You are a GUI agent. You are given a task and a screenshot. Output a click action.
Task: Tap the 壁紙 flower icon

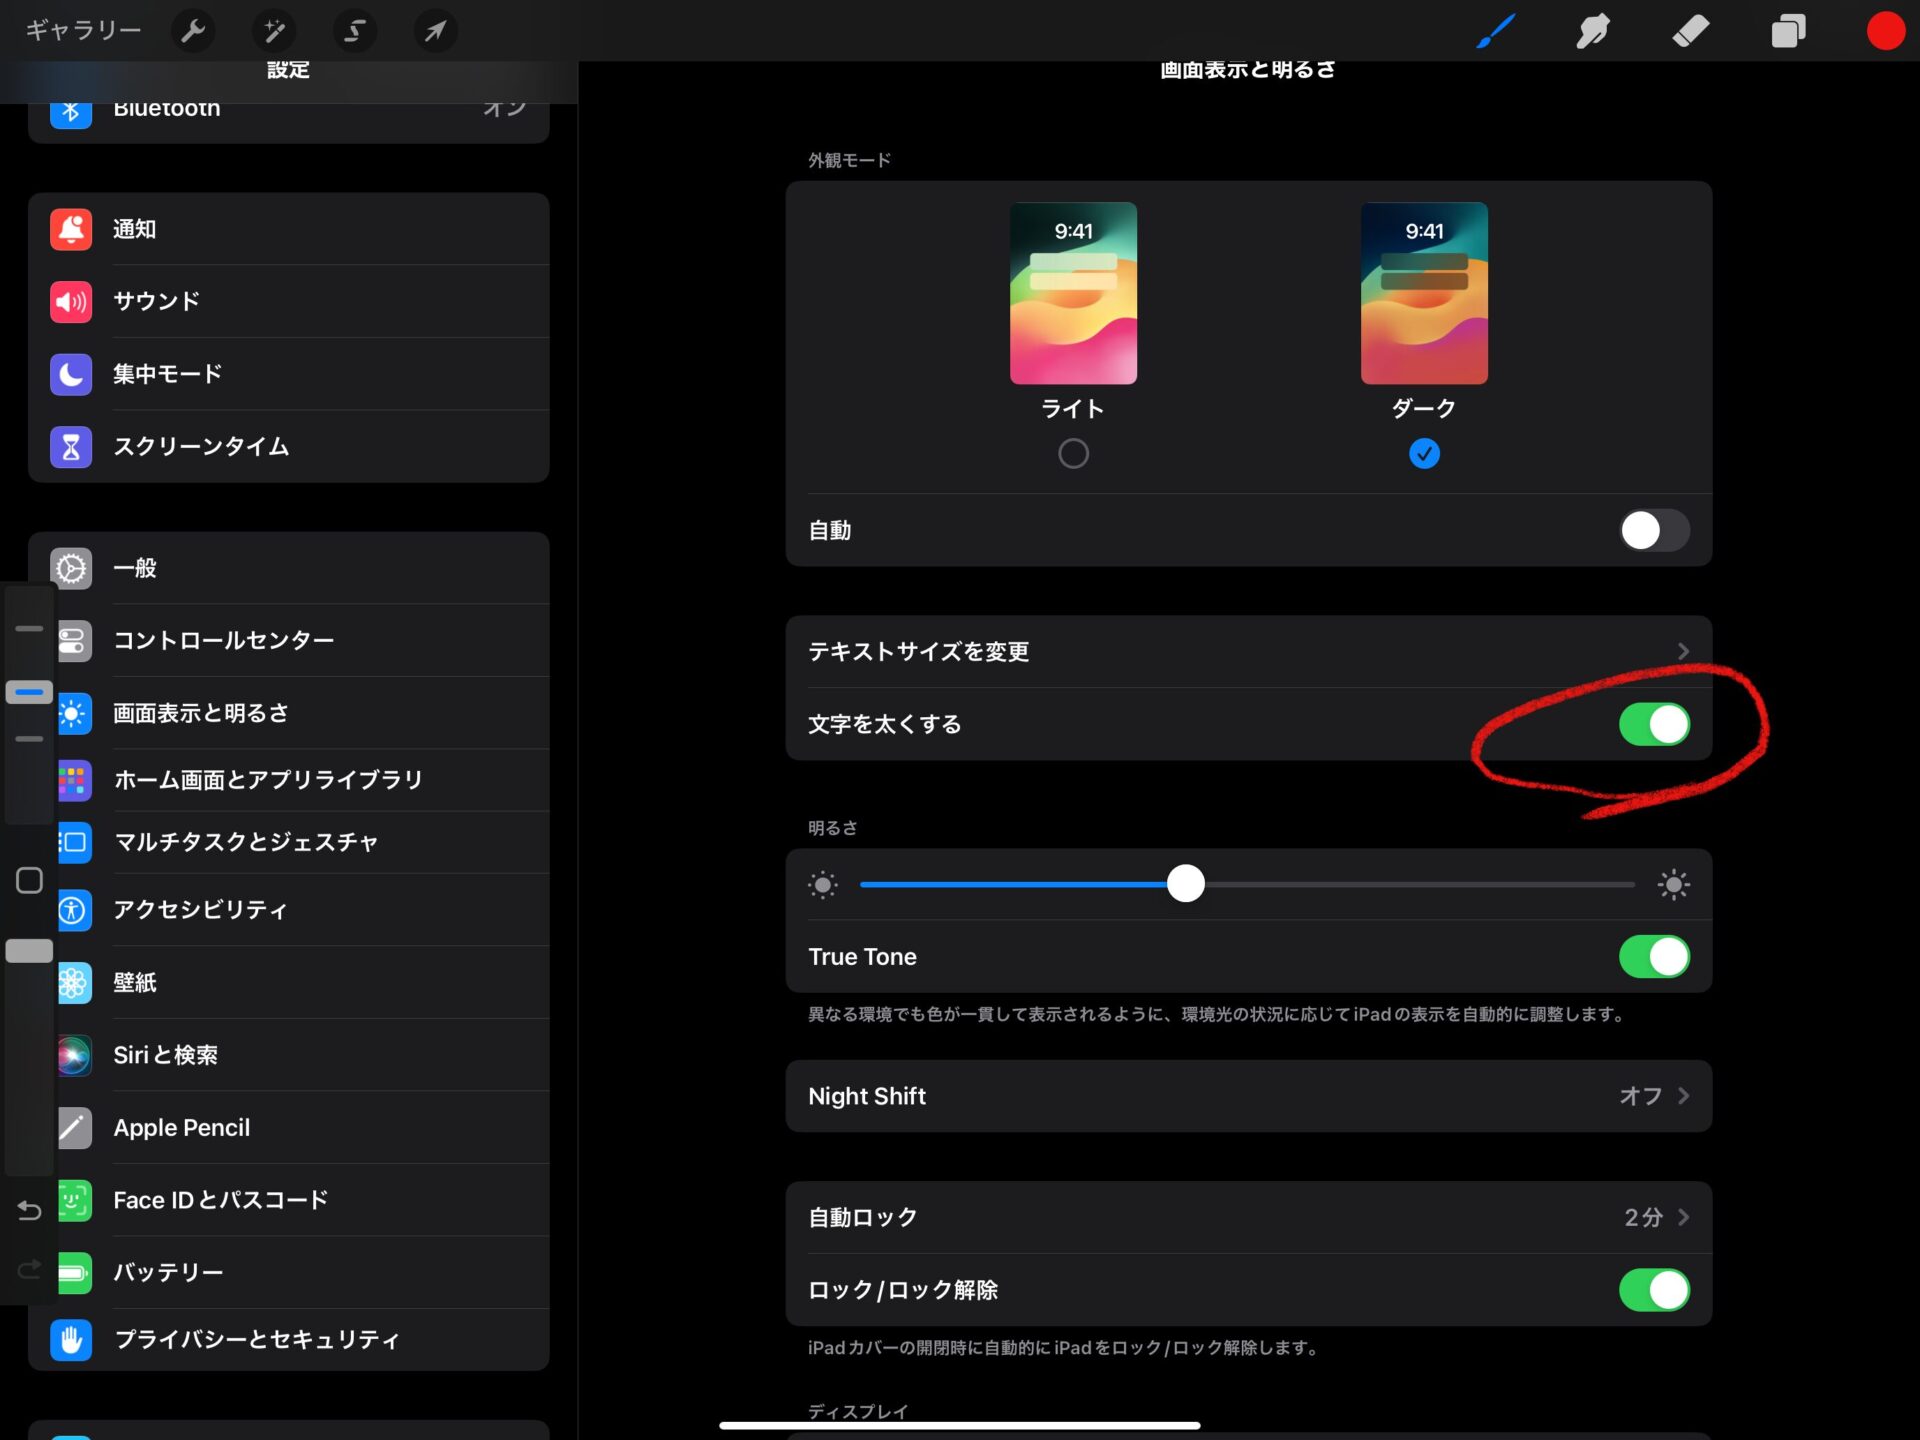click(74, 983)
